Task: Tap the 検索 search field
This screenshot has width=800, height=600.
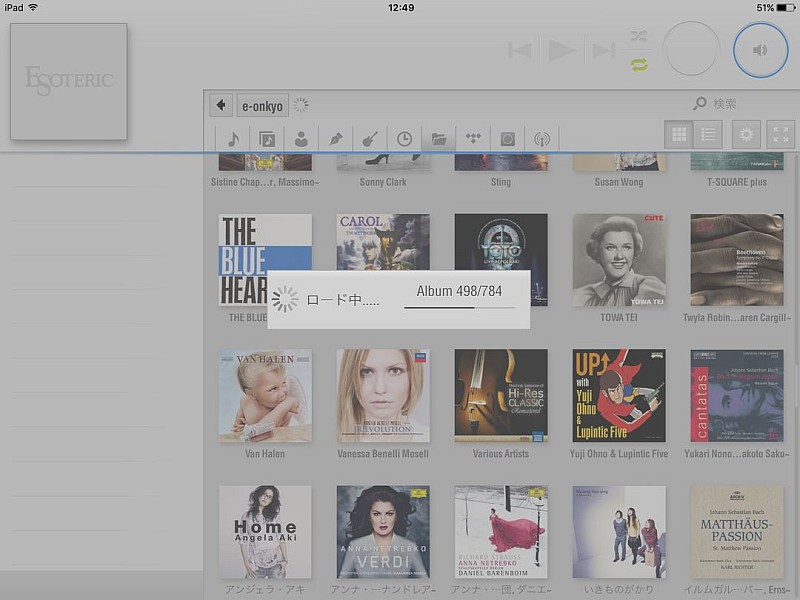Action: point(724,104)
